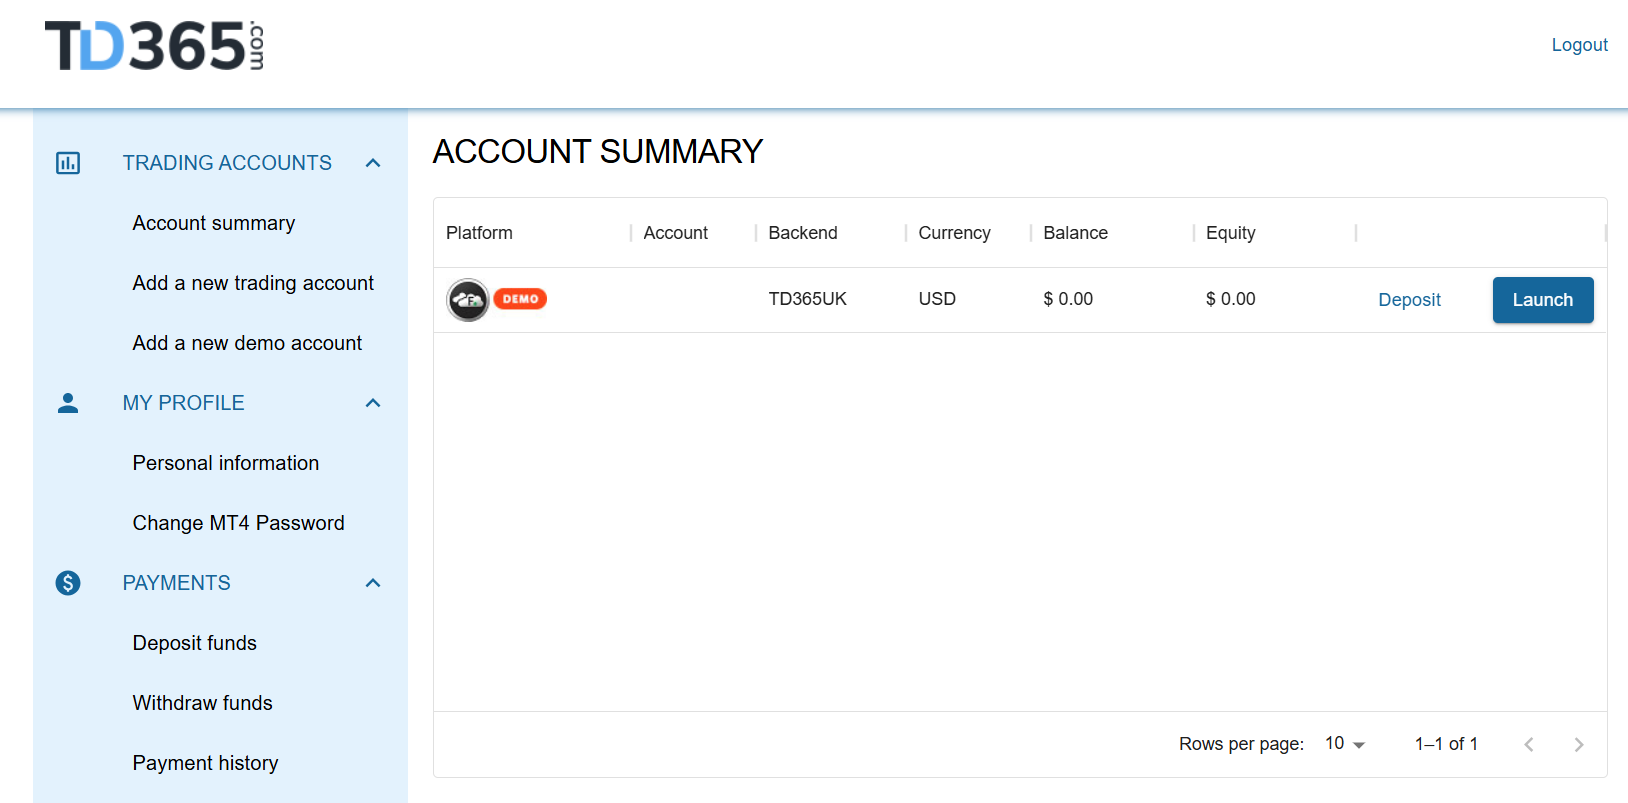Collapse the Trading Accounts section chevron

click(373, 163)
